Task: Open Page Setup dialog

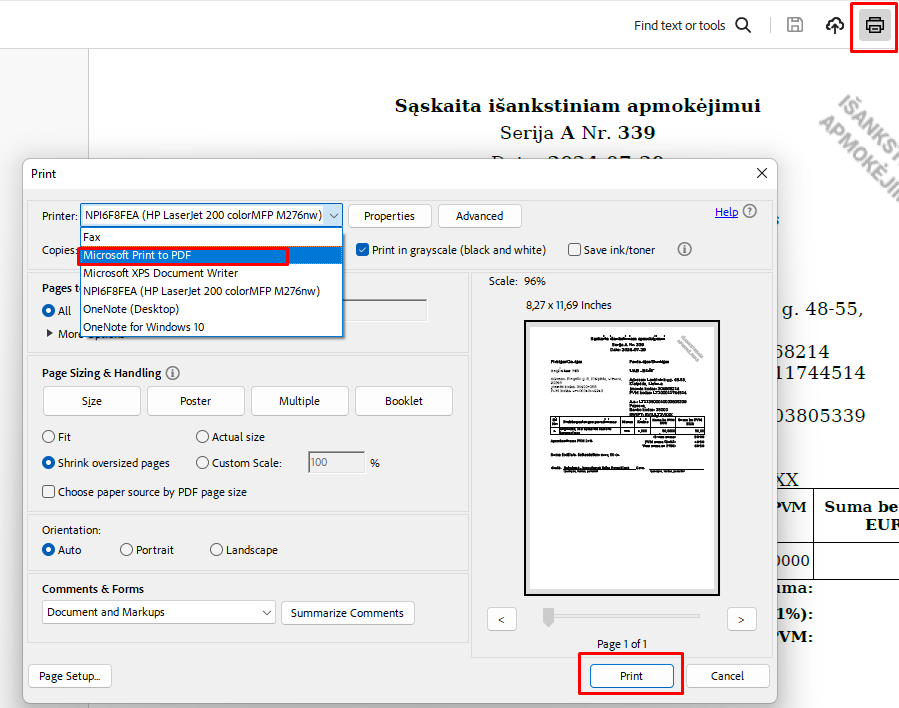Action: click(69, 675)
